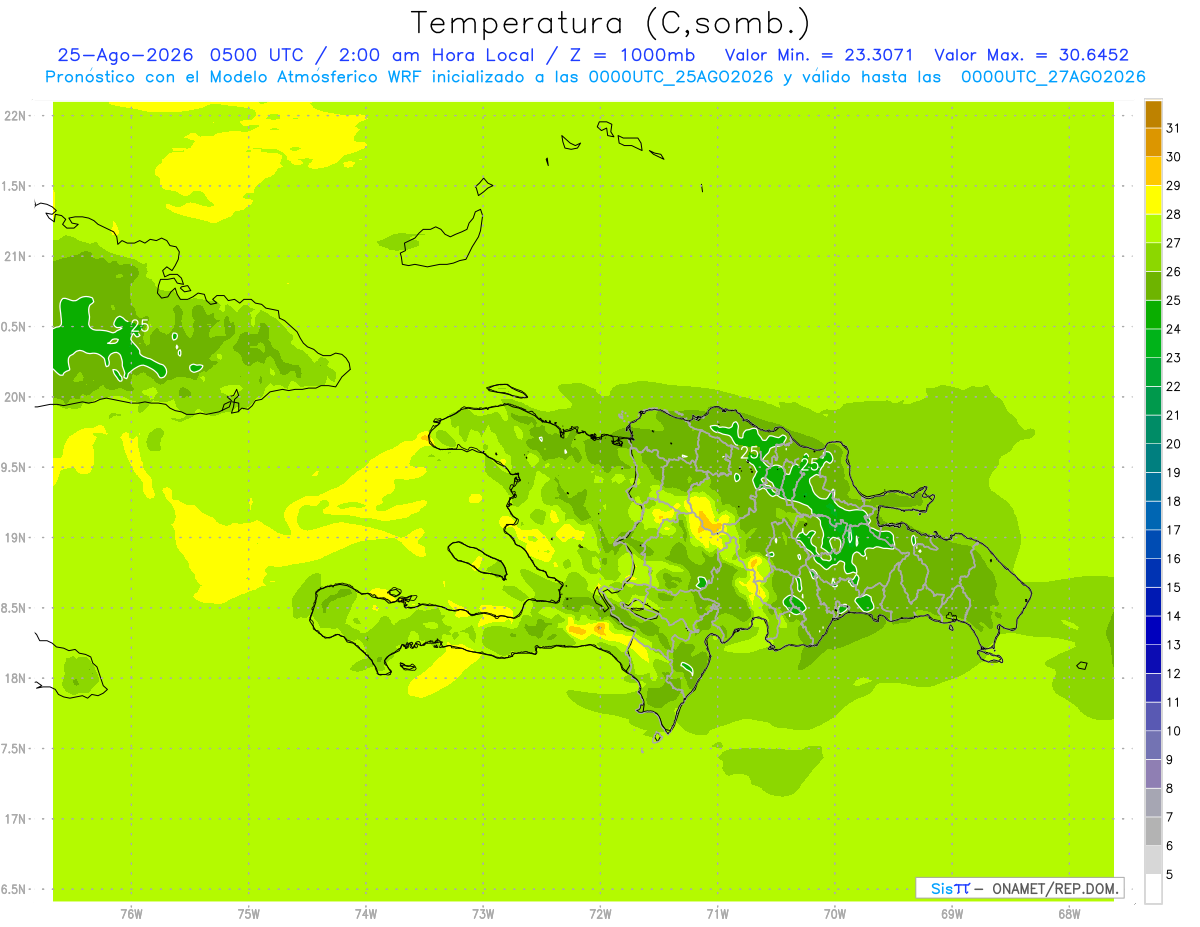
Task: Pick the lime colorbar segment between 27 and 28
Action: click(x=1153, y=229)
